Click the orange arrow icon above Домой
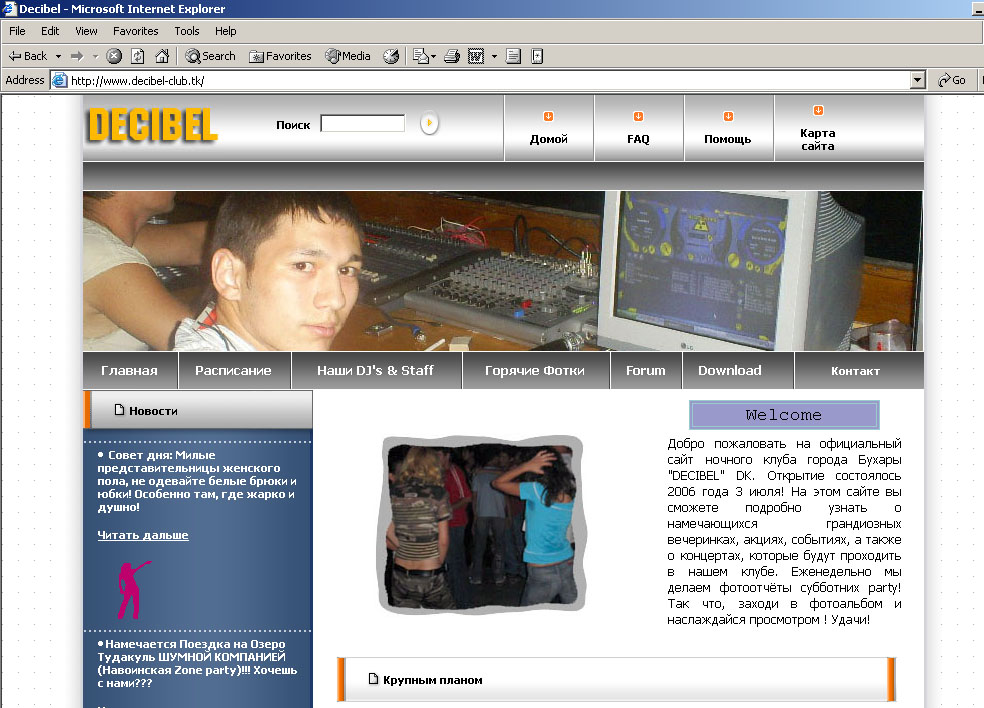984x708 pixels. (x=548, y=116)
